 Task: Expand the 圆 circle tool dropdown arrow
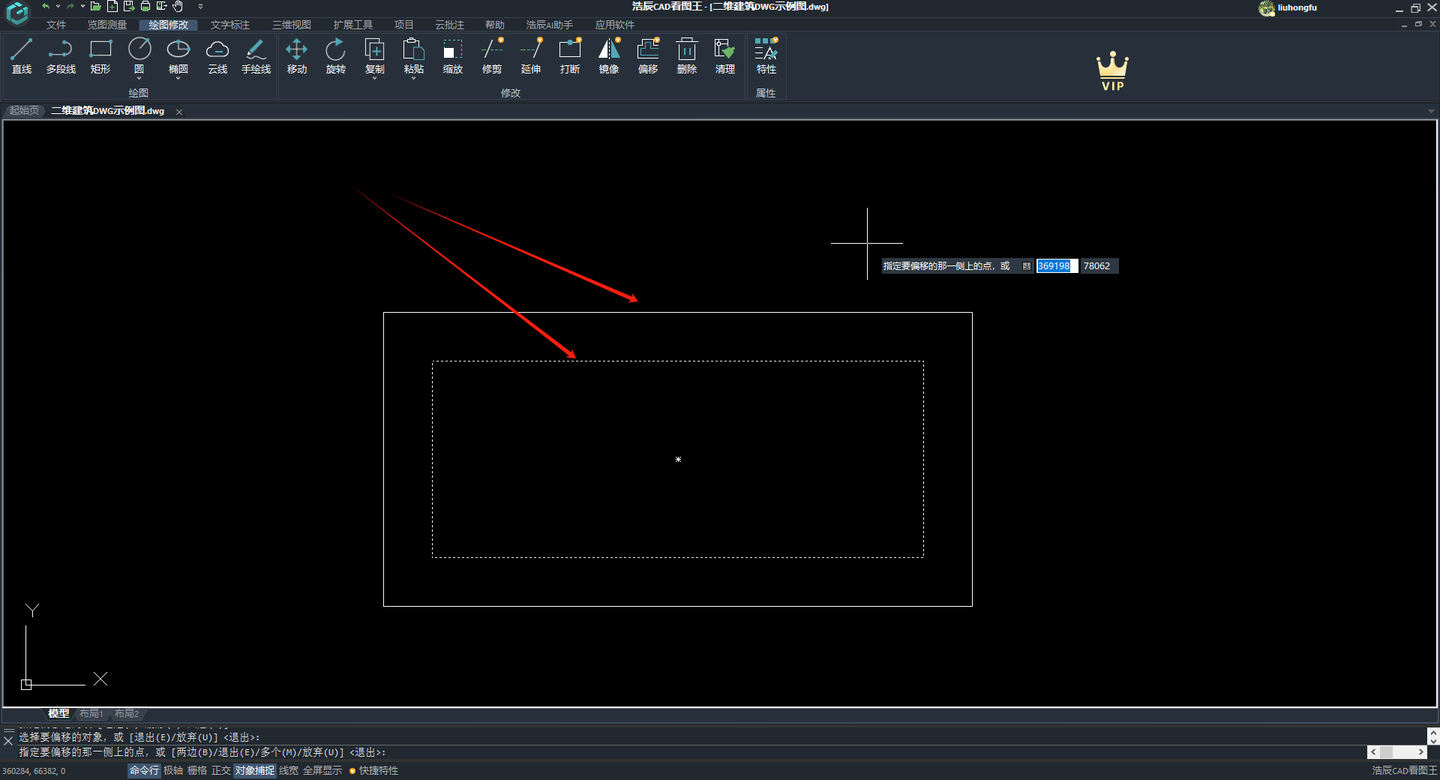139,78
